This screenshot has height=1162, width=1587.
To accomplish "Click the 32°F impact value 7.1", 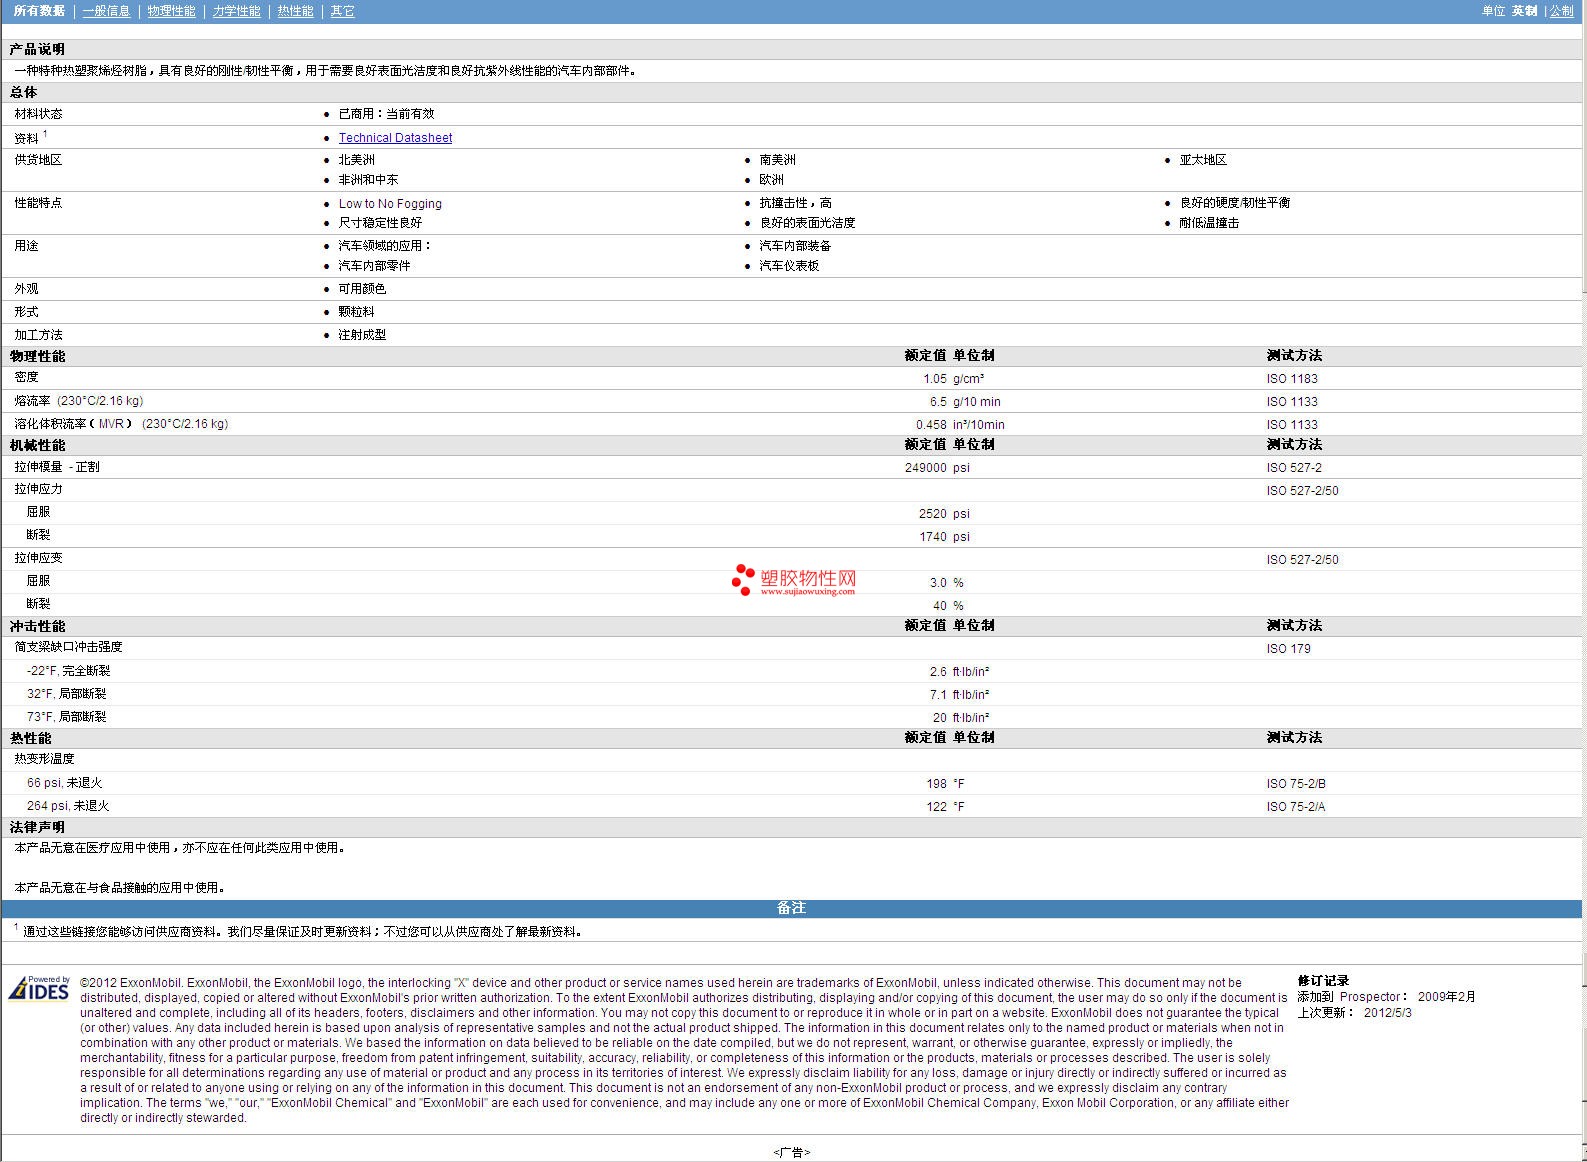I will pyautogui.click(x=938, y=695).
